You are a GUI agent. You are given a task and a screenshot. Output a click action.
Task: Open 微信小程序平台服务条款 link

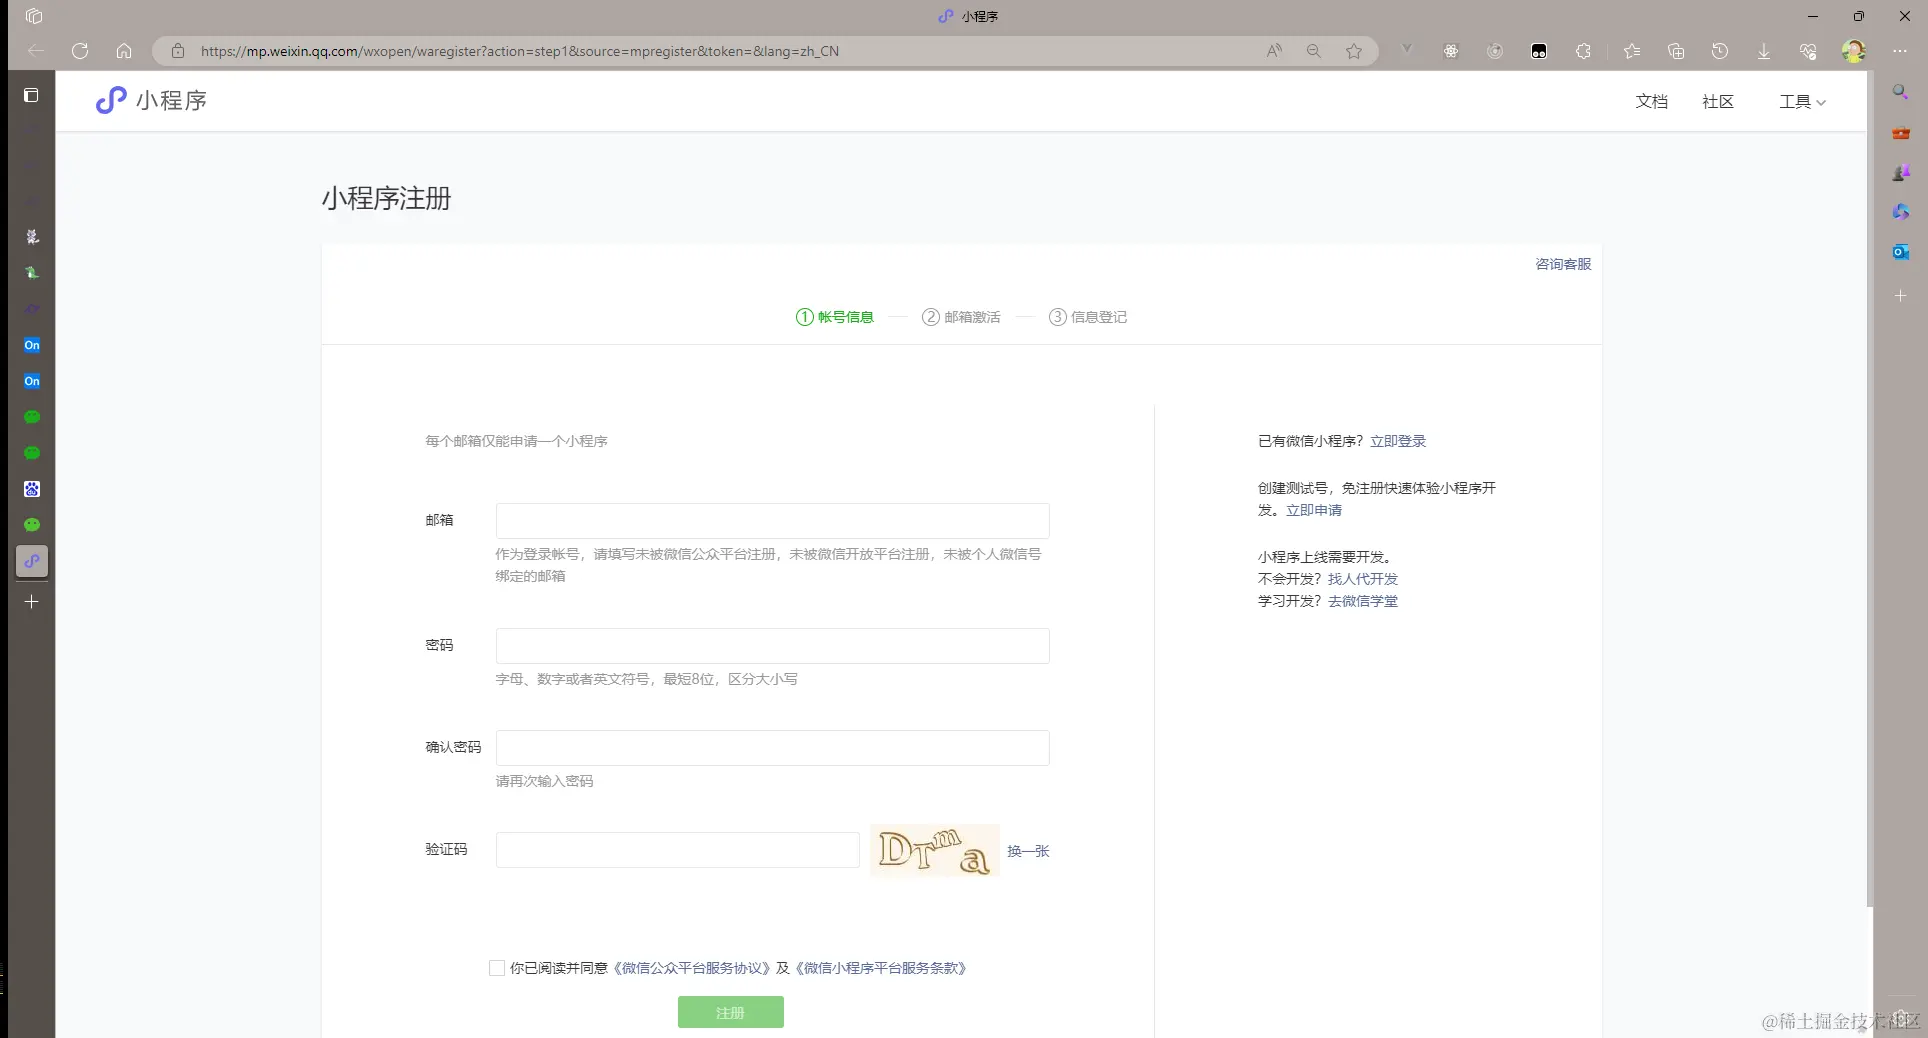(881, 968)
